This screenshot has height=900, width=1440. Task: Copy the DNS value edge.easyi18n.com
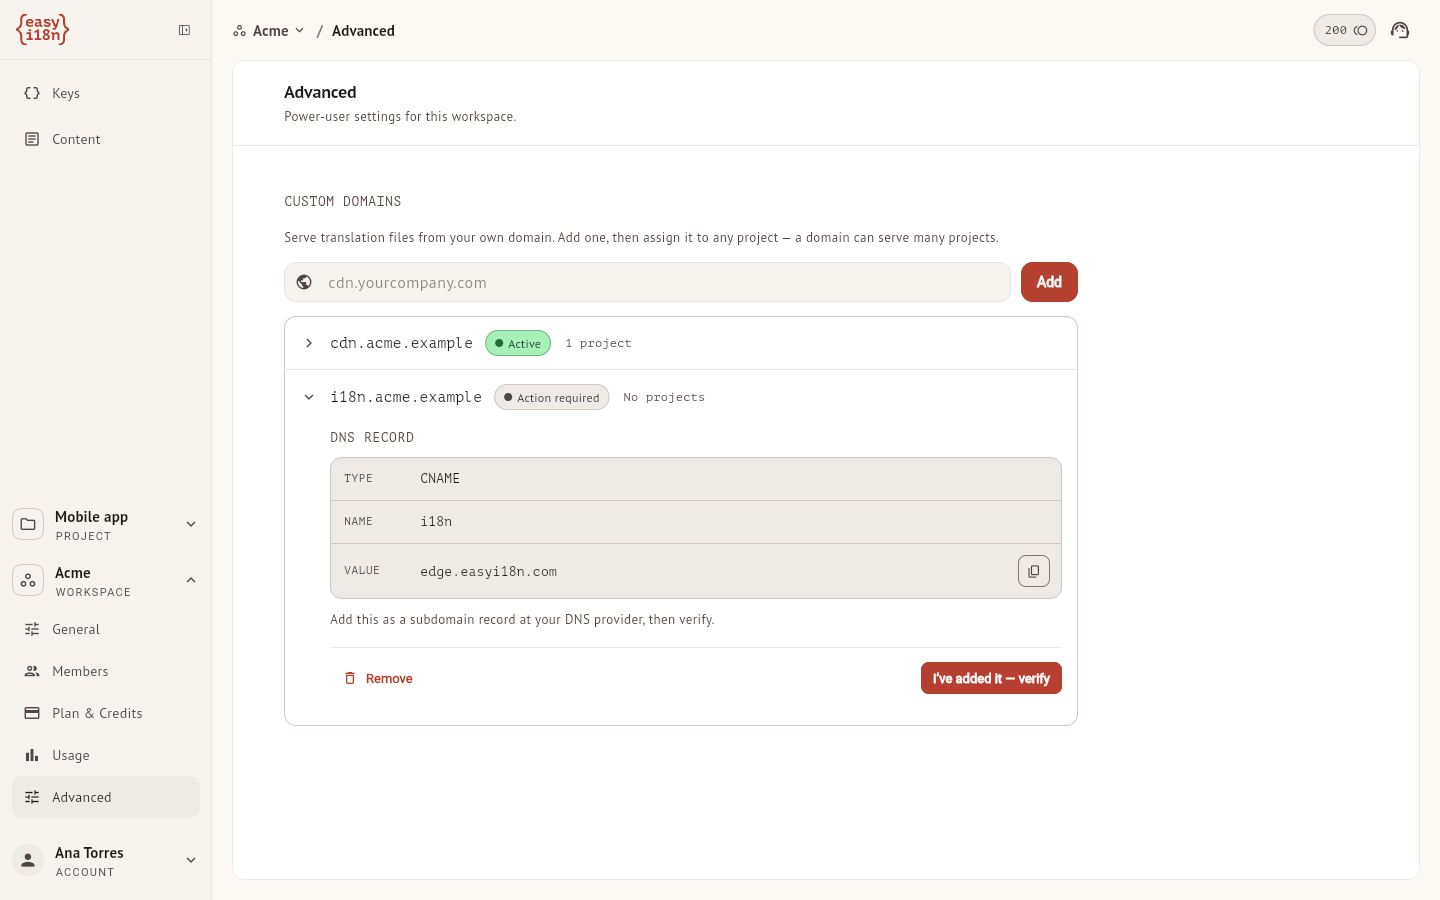[x=1034, y=571]
